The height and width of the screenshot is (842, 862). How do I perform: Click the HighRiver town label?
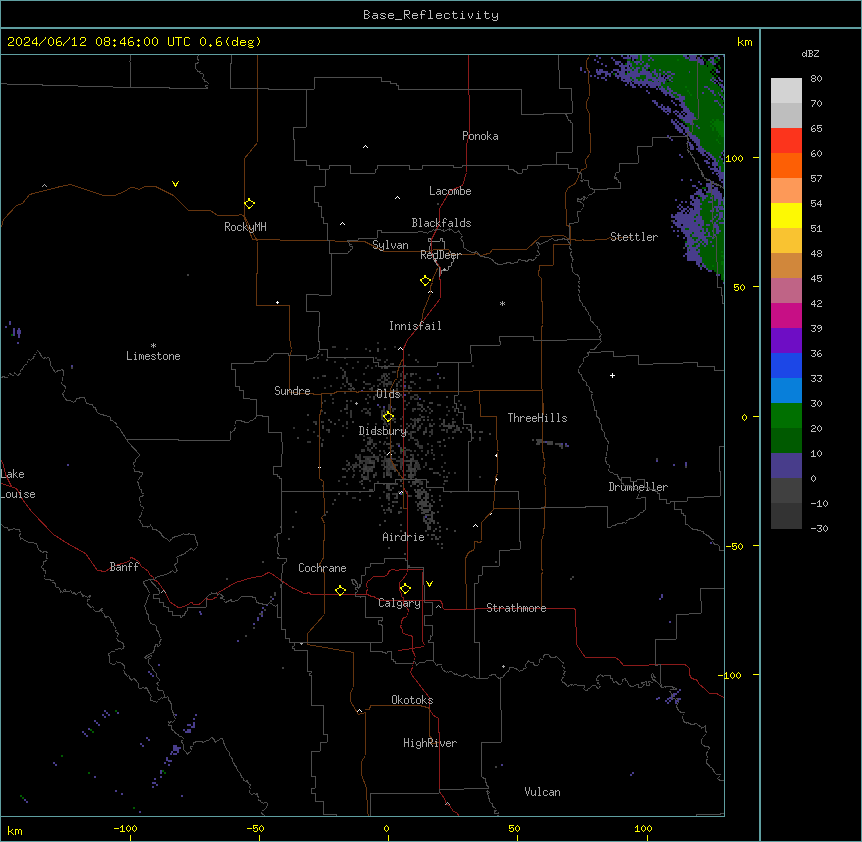[x=430, y=743]
